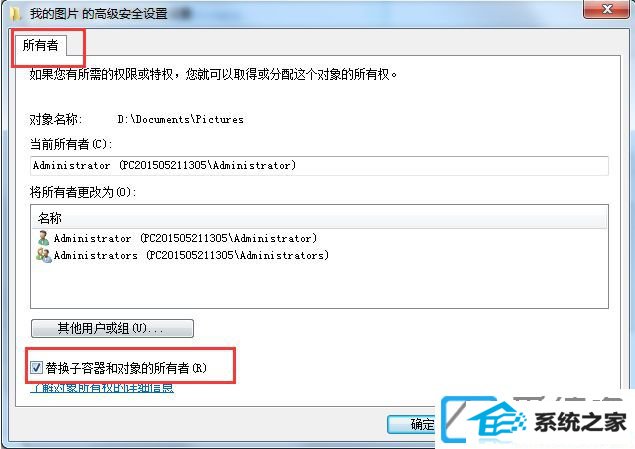635x449 pixels.
Task: Click the single-user icon beside Administrator
Action: tap(43, 238)
